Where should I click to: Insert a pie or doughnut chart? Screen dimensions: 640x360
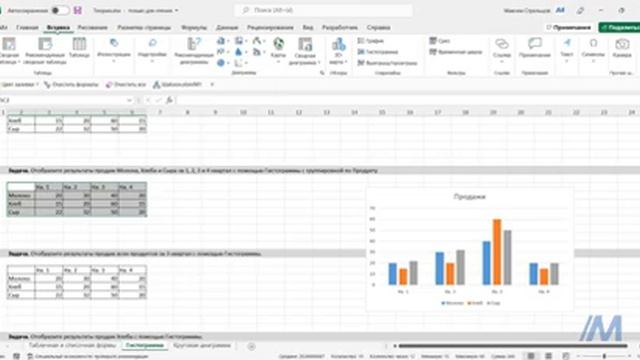(222, 63)
